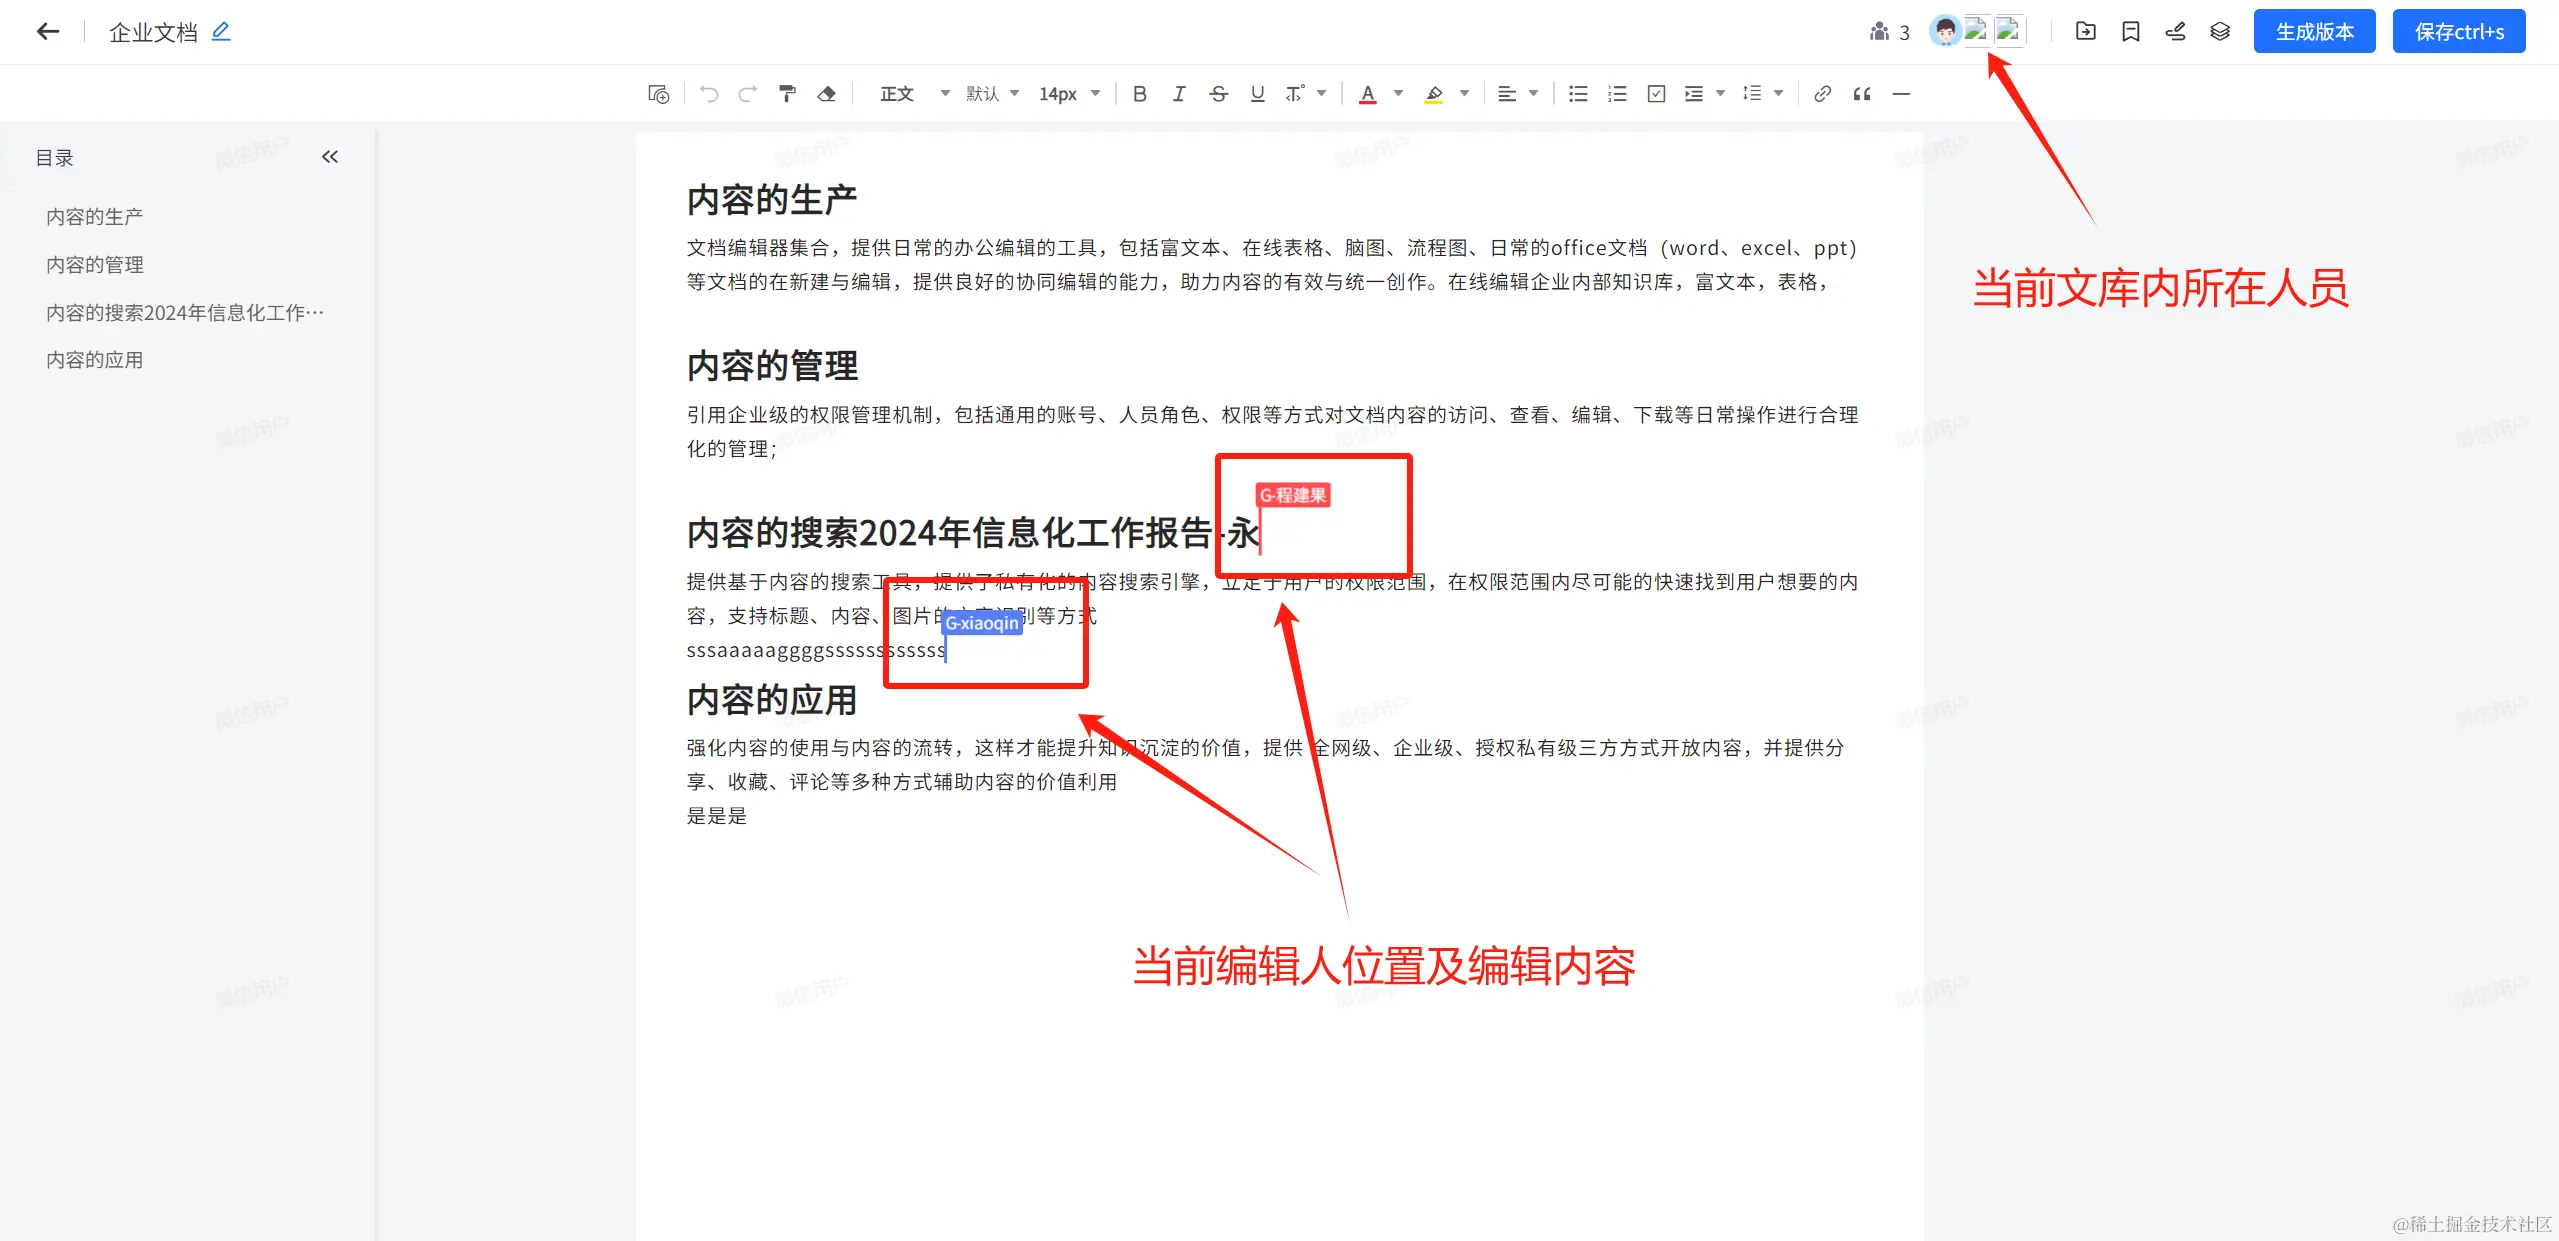Jump to 内容的管理 in the outline
This screenshot has width=2559, height=1241.
[x=95, y=265]
